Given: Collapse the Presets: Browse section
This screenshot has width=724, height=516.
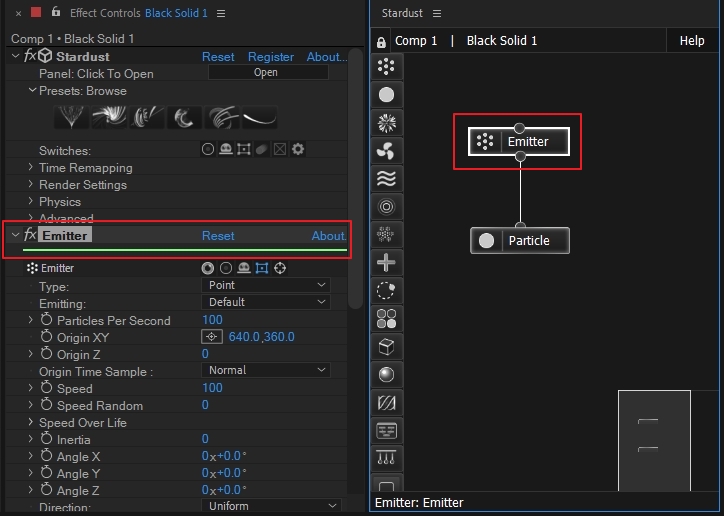Looking at the screenshot, I should pos(32,90).
